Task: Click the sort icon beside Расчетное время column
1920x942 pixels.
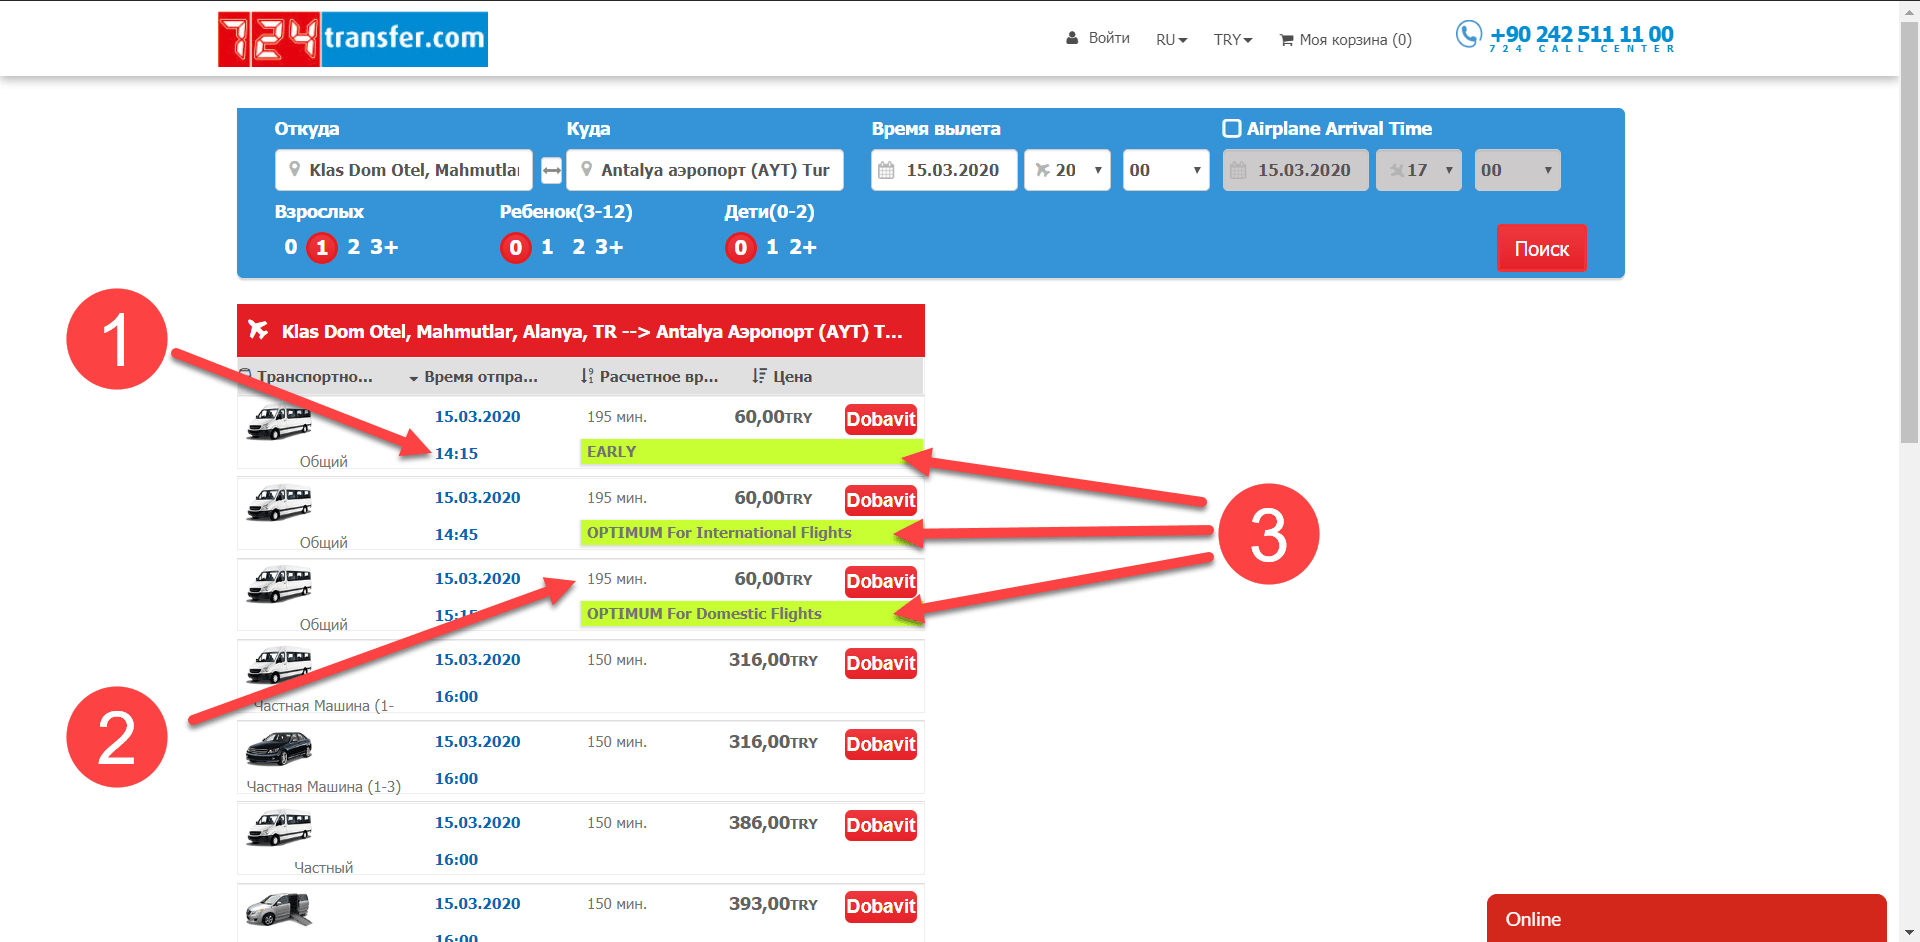Action: (587, 376)
